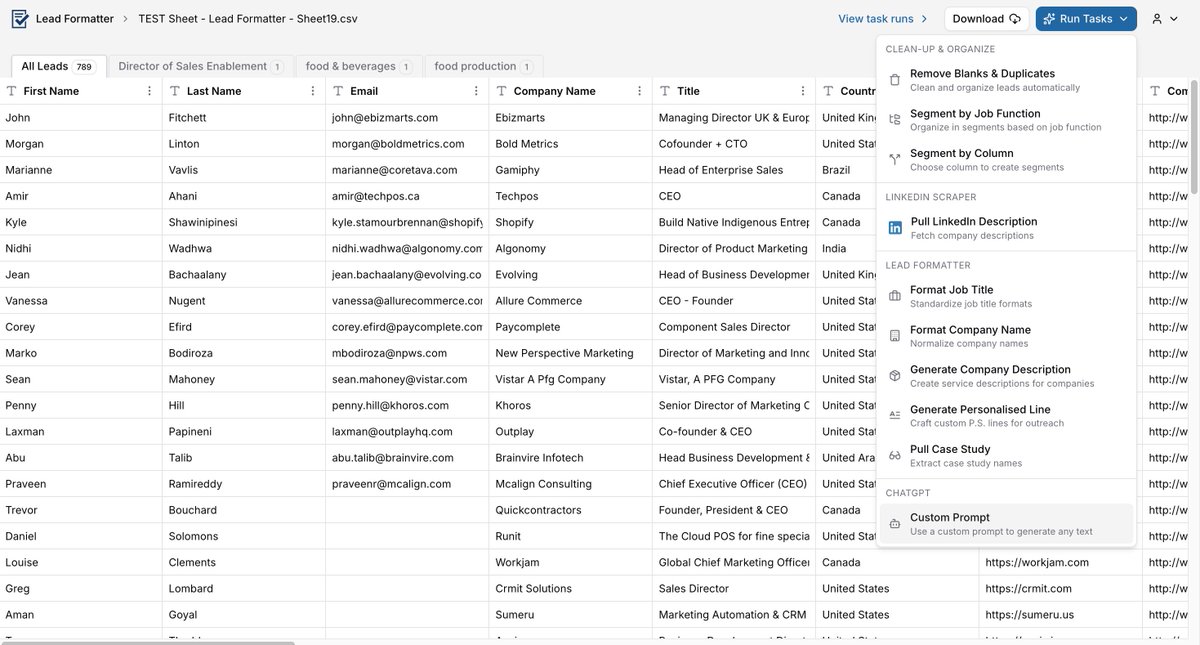
Task: Click the briefcase icon beside Format Job Title
Action: click(895, 296)
